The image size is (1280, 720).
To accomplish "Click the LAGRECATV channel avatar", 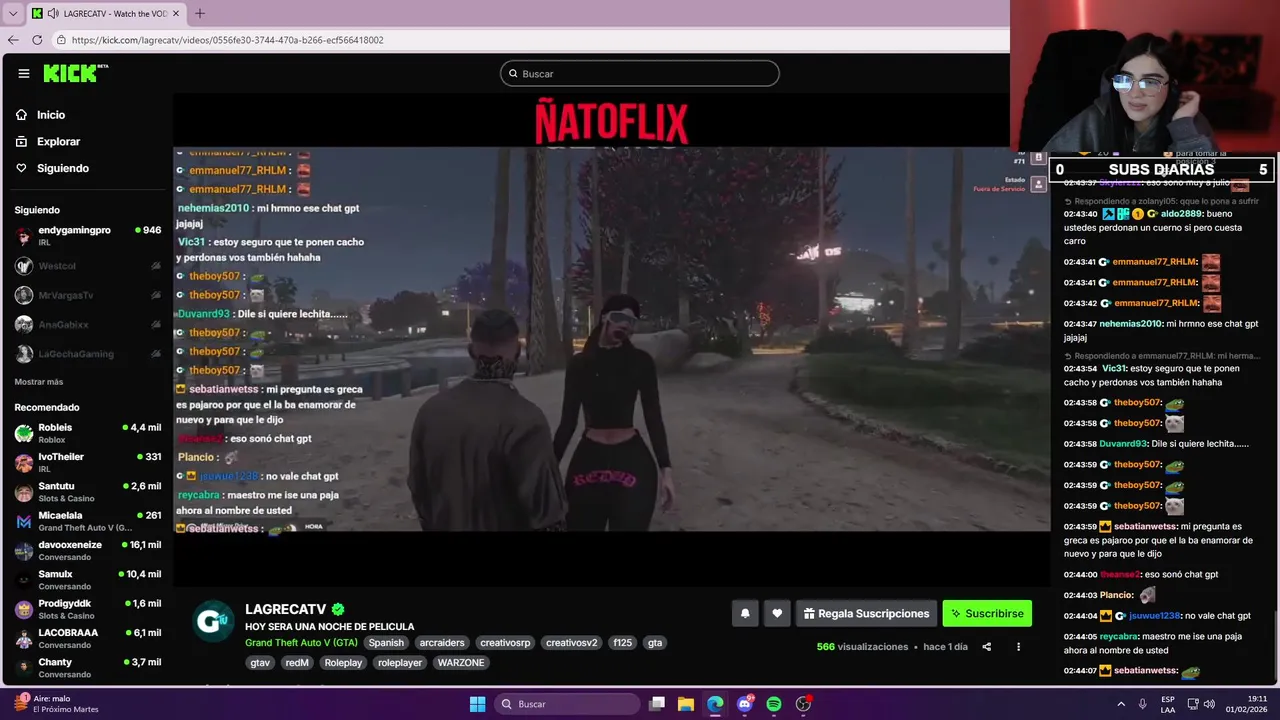I will [x=213, y=621].
